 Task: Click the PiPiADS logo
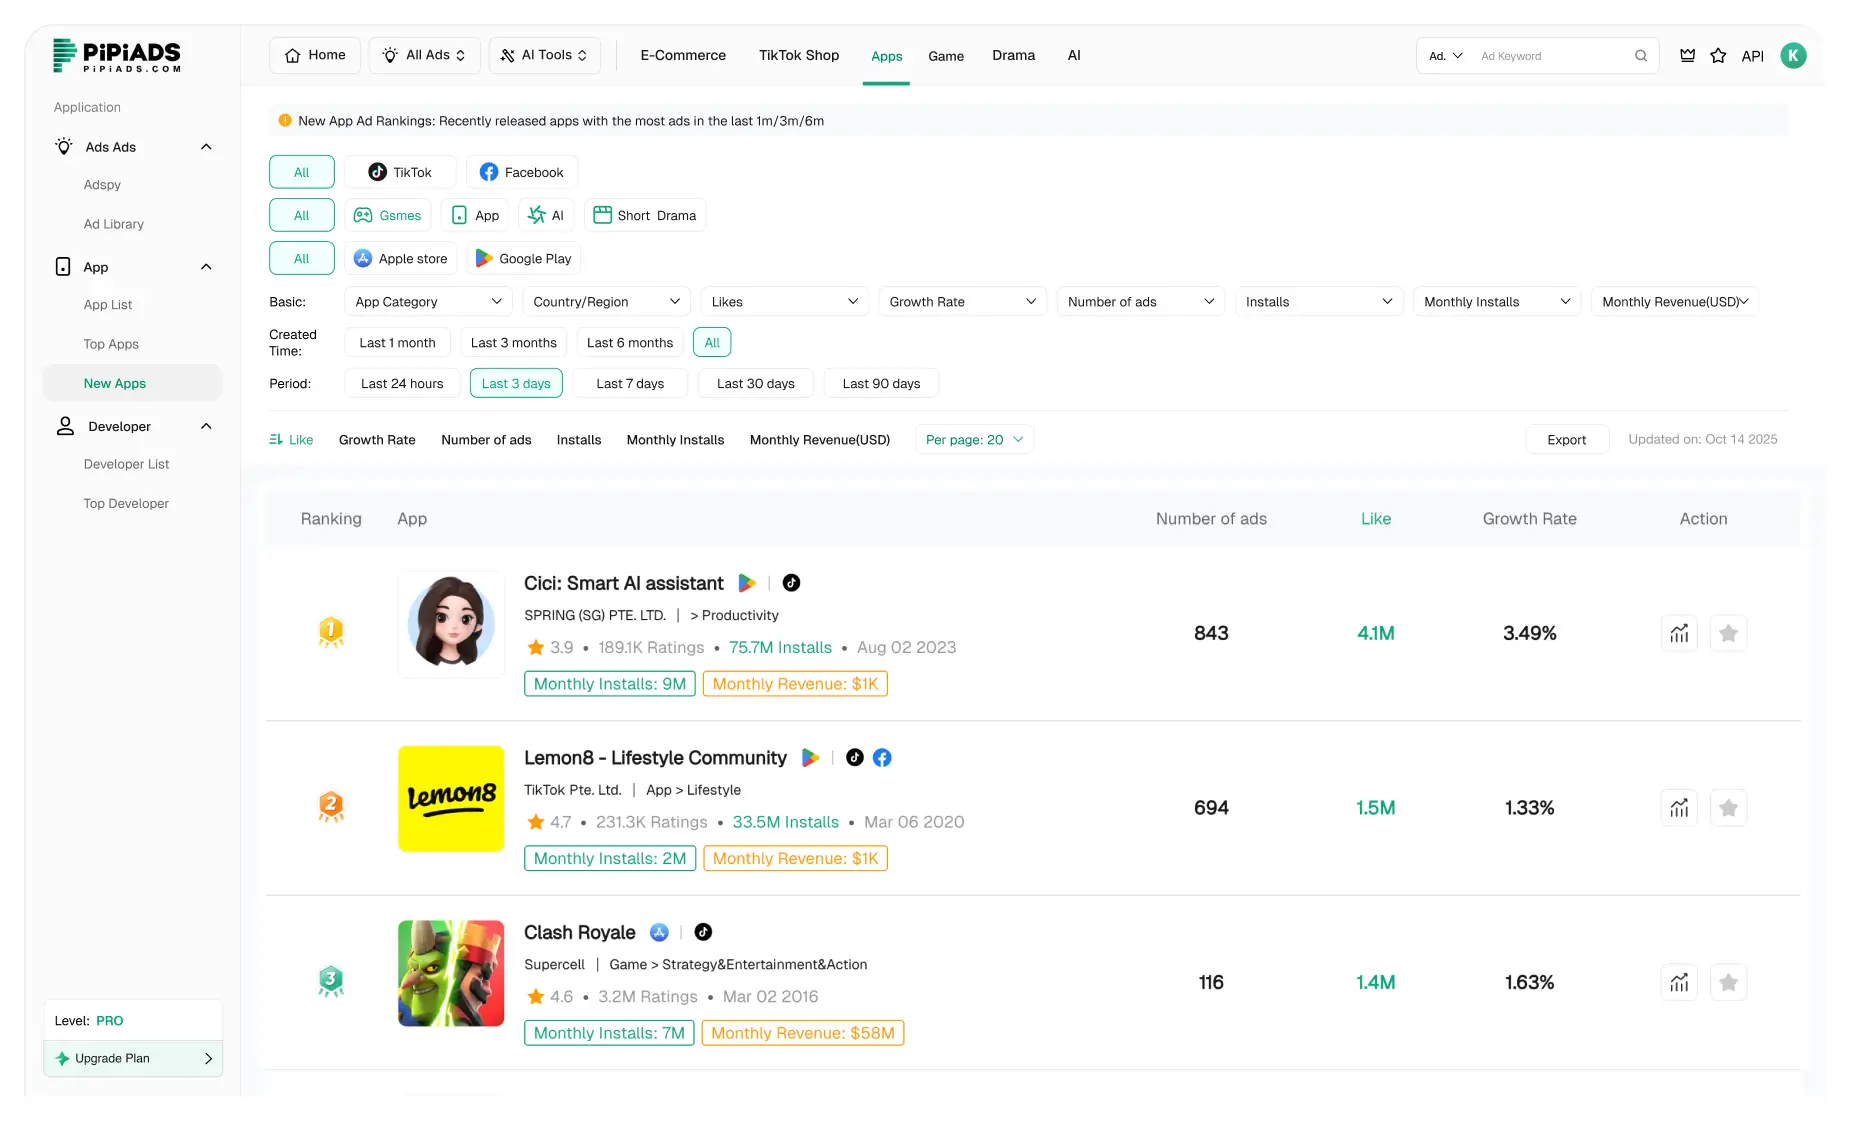click(117, 56)
